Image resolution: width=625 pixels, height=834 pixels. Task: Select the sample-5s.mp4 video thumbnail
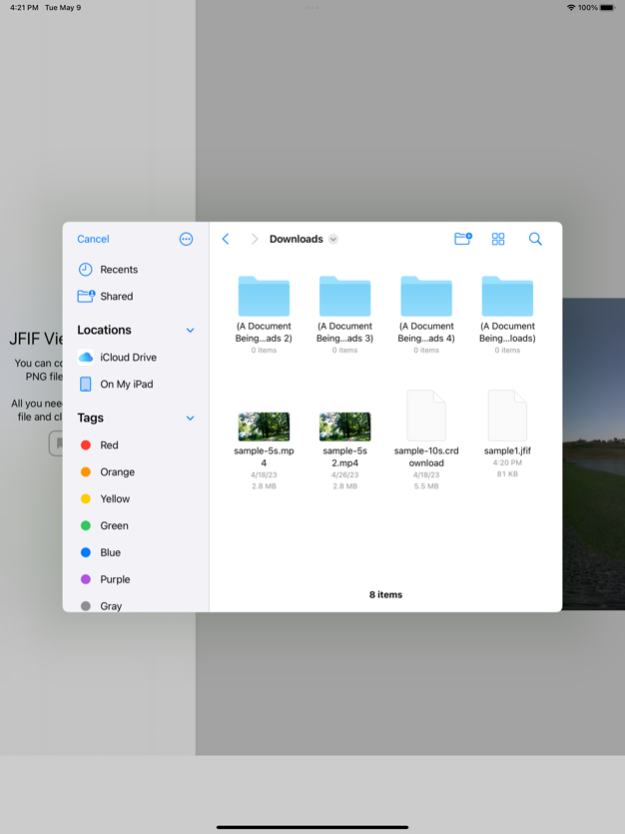264,427
